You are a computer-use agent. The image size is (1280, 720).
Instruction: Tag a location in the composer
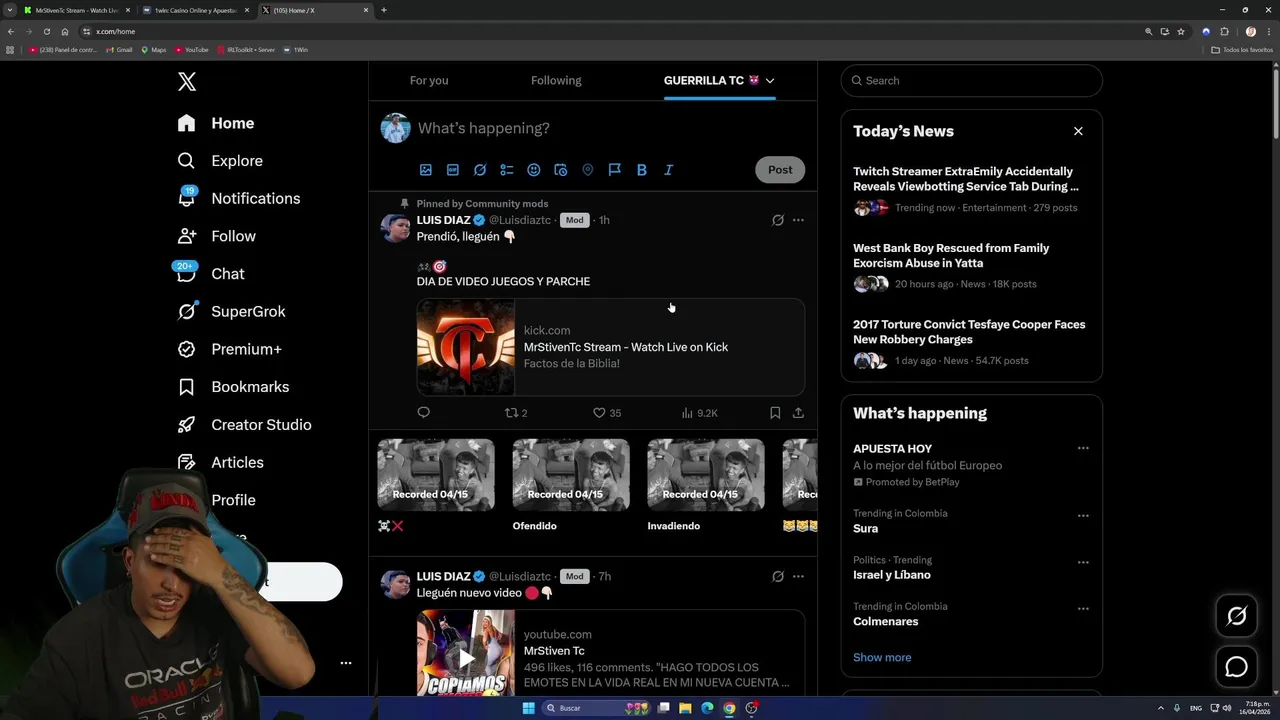pos(588,170)
